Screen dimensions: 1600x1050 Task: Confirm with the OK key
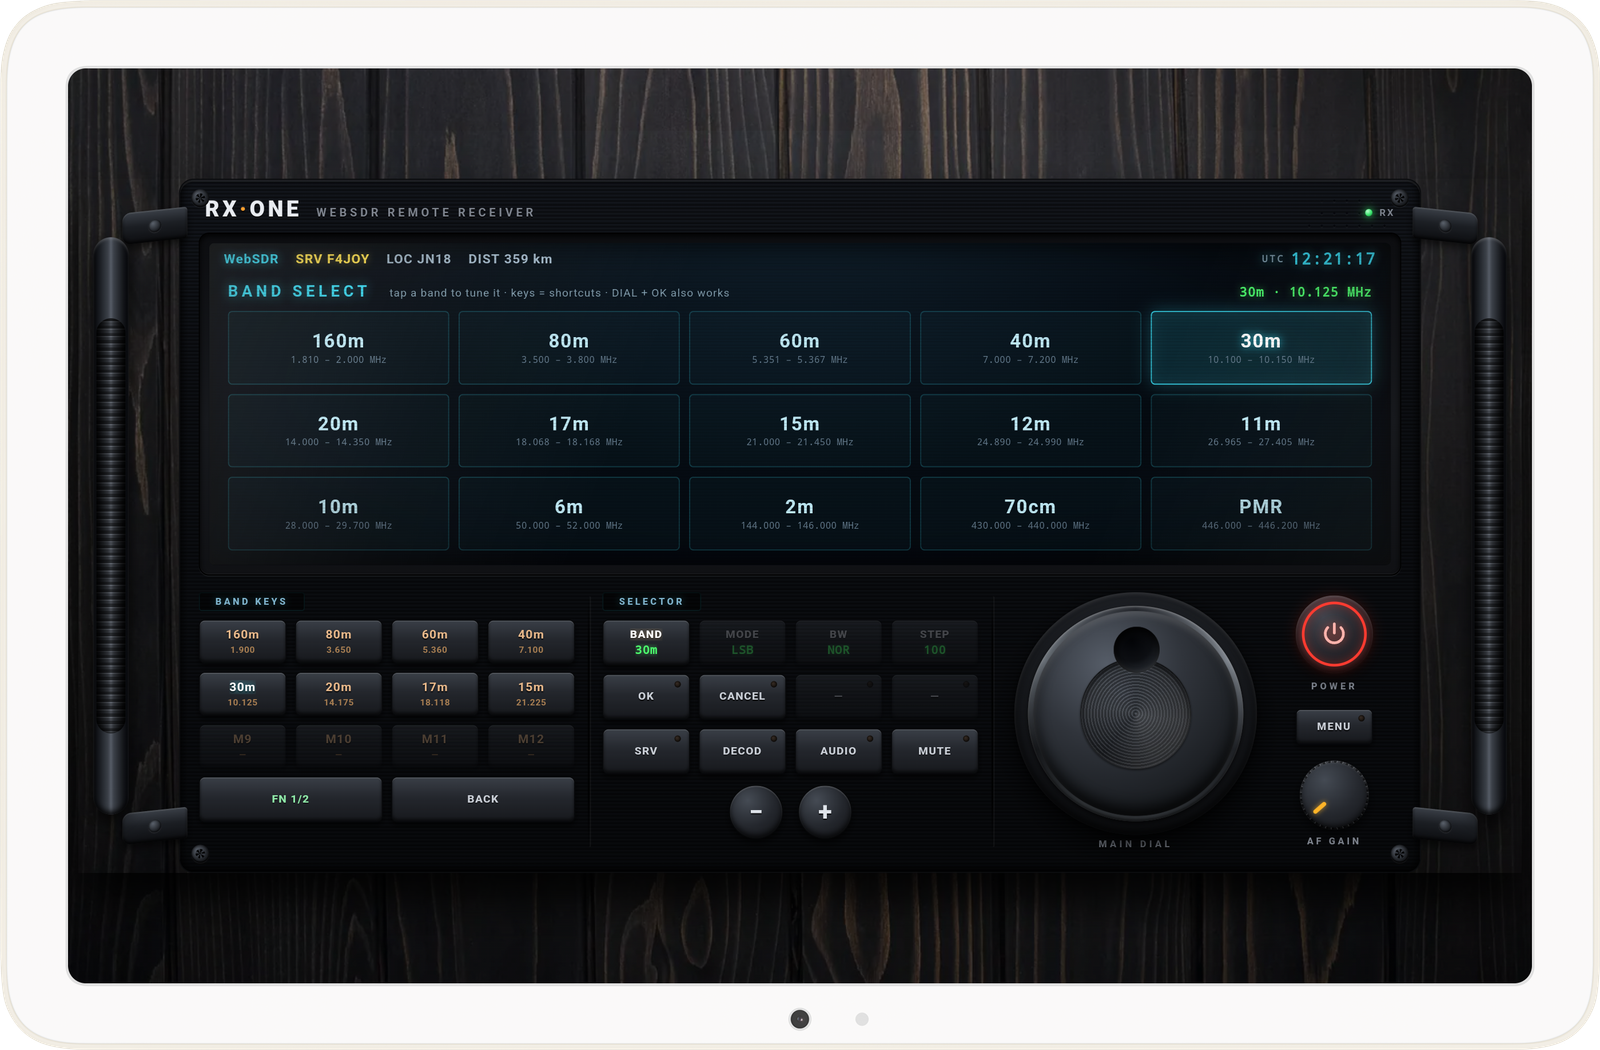point(646,696)
